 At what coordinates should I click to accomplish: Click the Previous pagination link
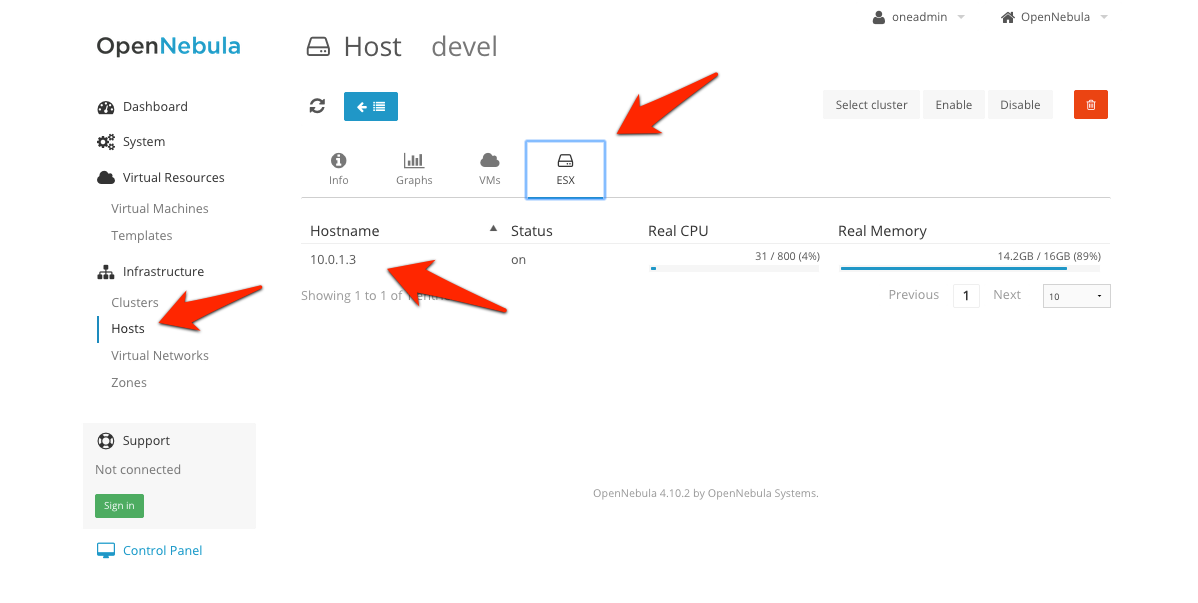coord(913,294)
